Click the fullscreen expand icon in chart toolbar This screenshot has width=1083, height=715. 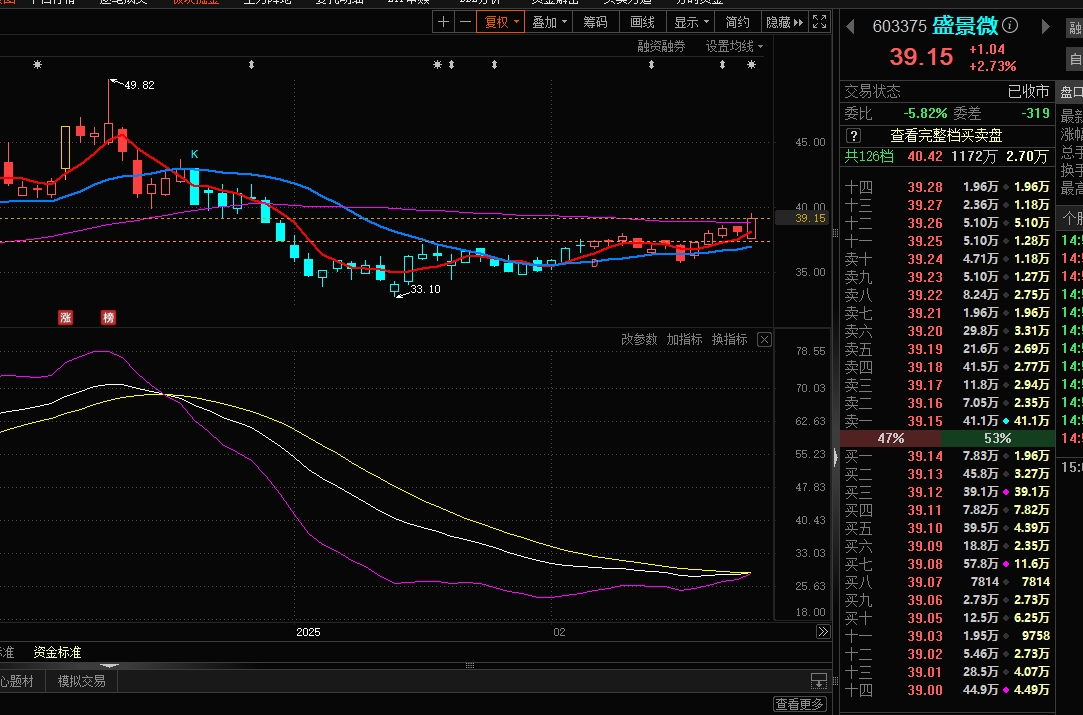pos(819,22)
